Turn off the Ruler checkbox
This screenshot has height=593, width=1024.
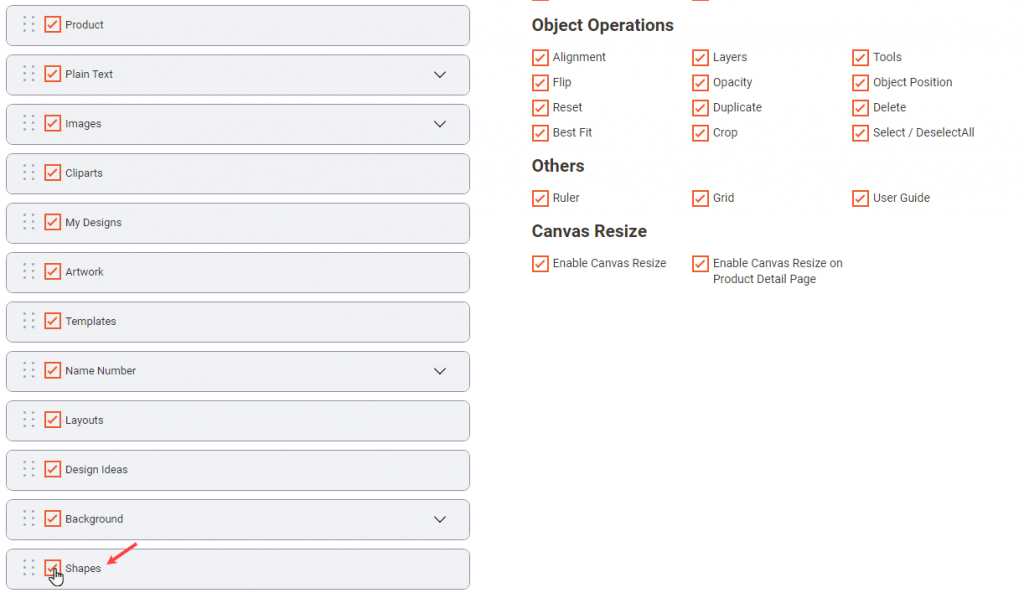(540, 198)
